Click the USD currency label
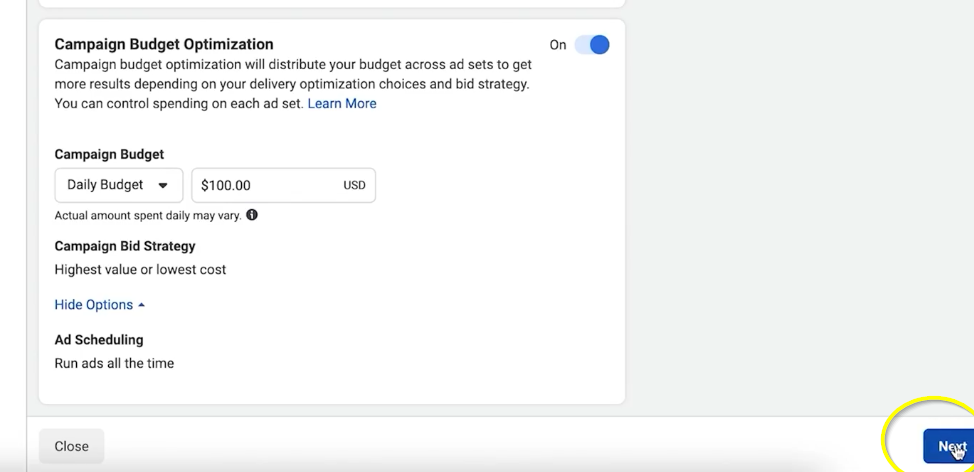 (x=354, y=185)
